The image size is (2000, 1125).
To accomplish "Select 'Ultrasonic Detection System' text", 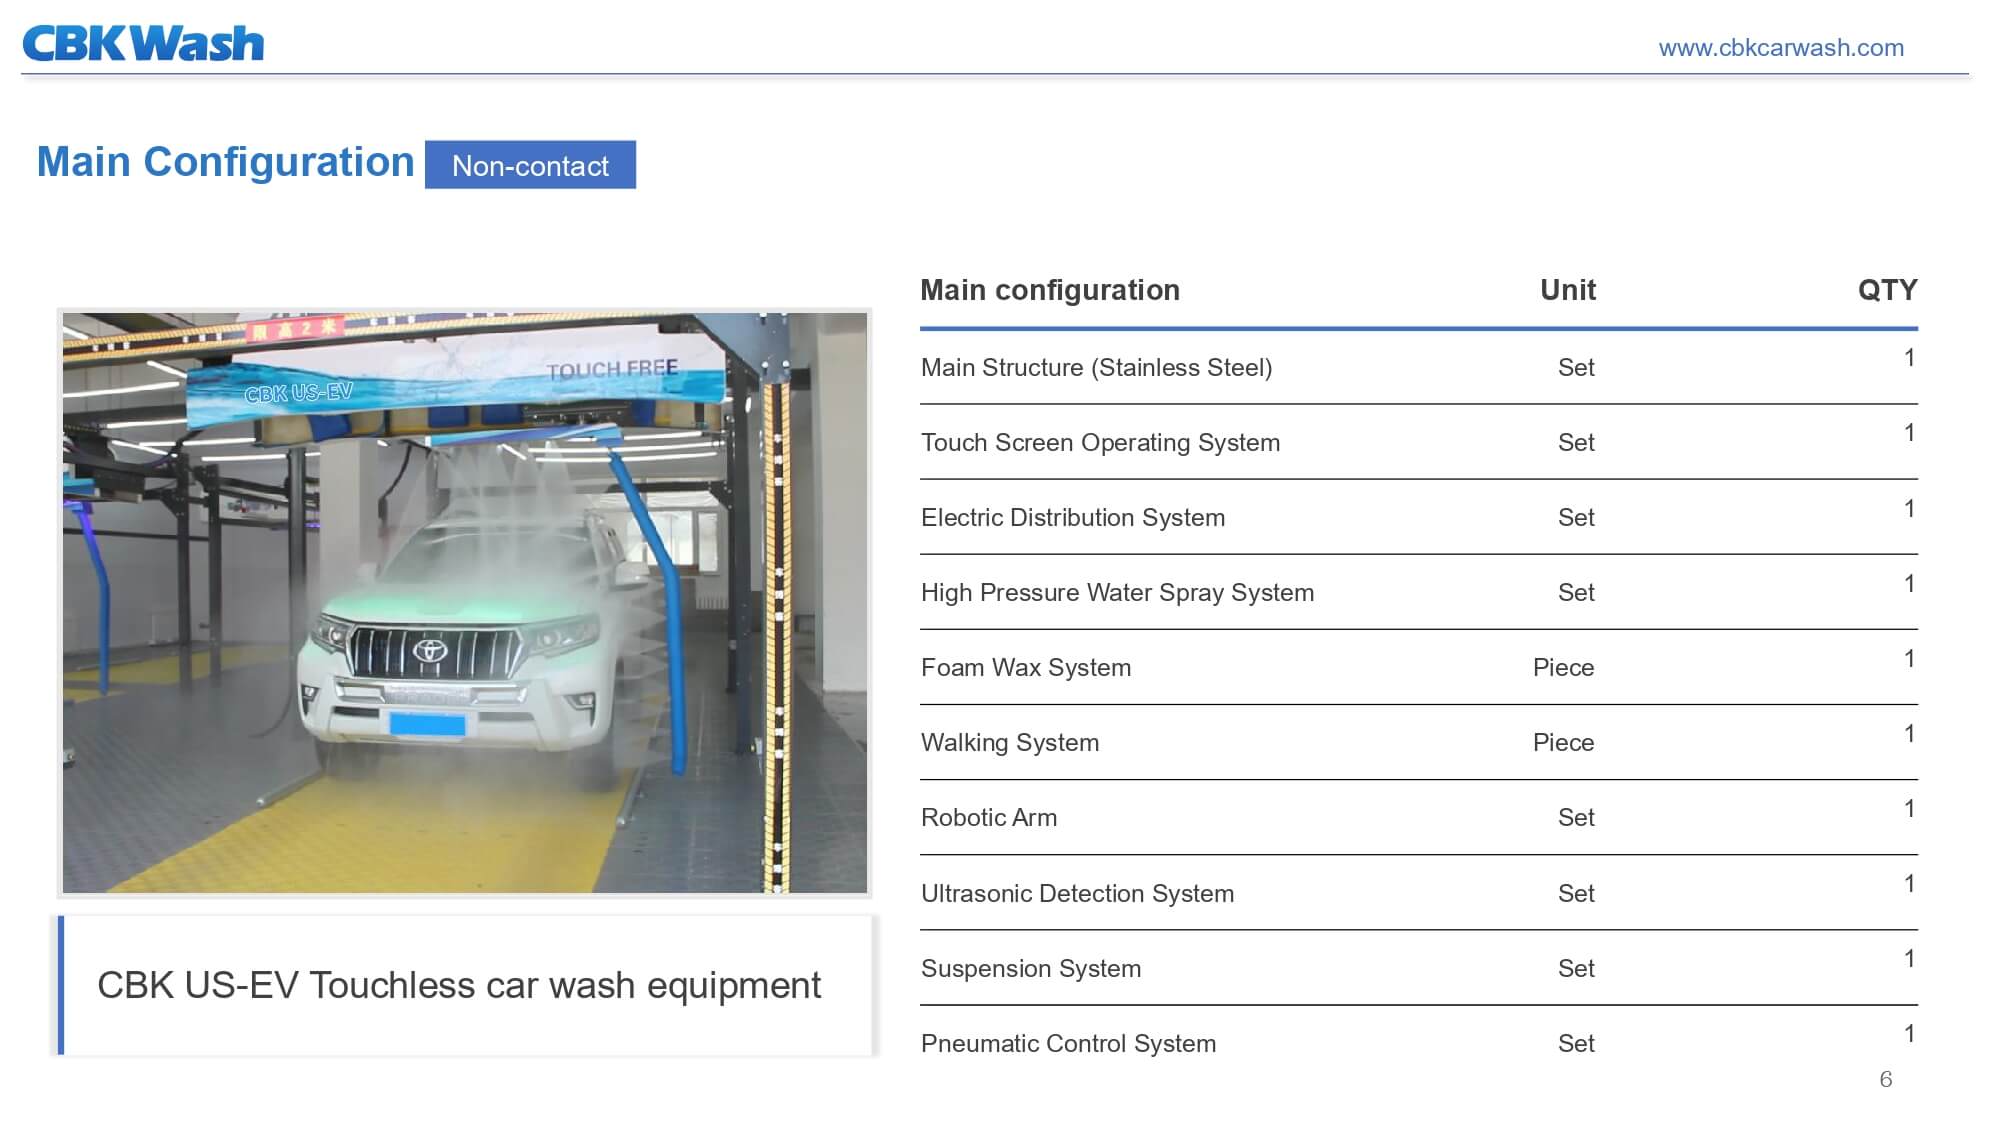I will (x=1077, y=894).
